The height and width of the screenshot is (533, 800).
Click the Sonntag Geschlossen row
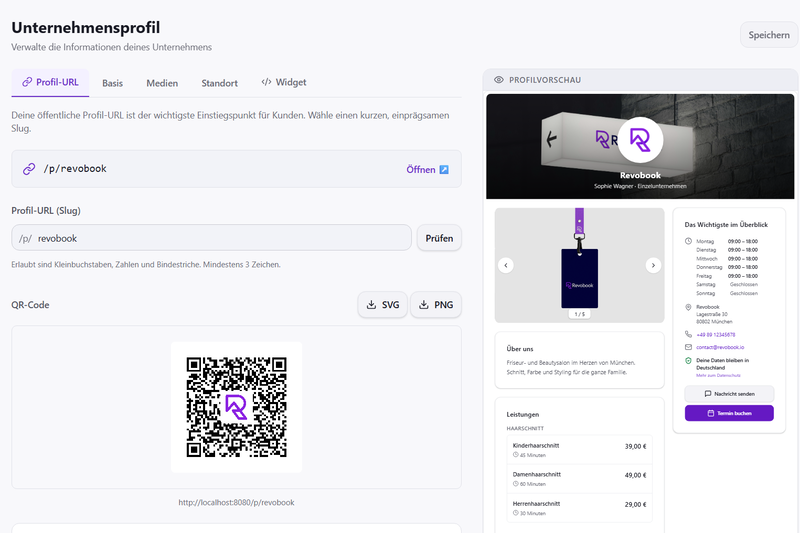(x=727, y=293)
